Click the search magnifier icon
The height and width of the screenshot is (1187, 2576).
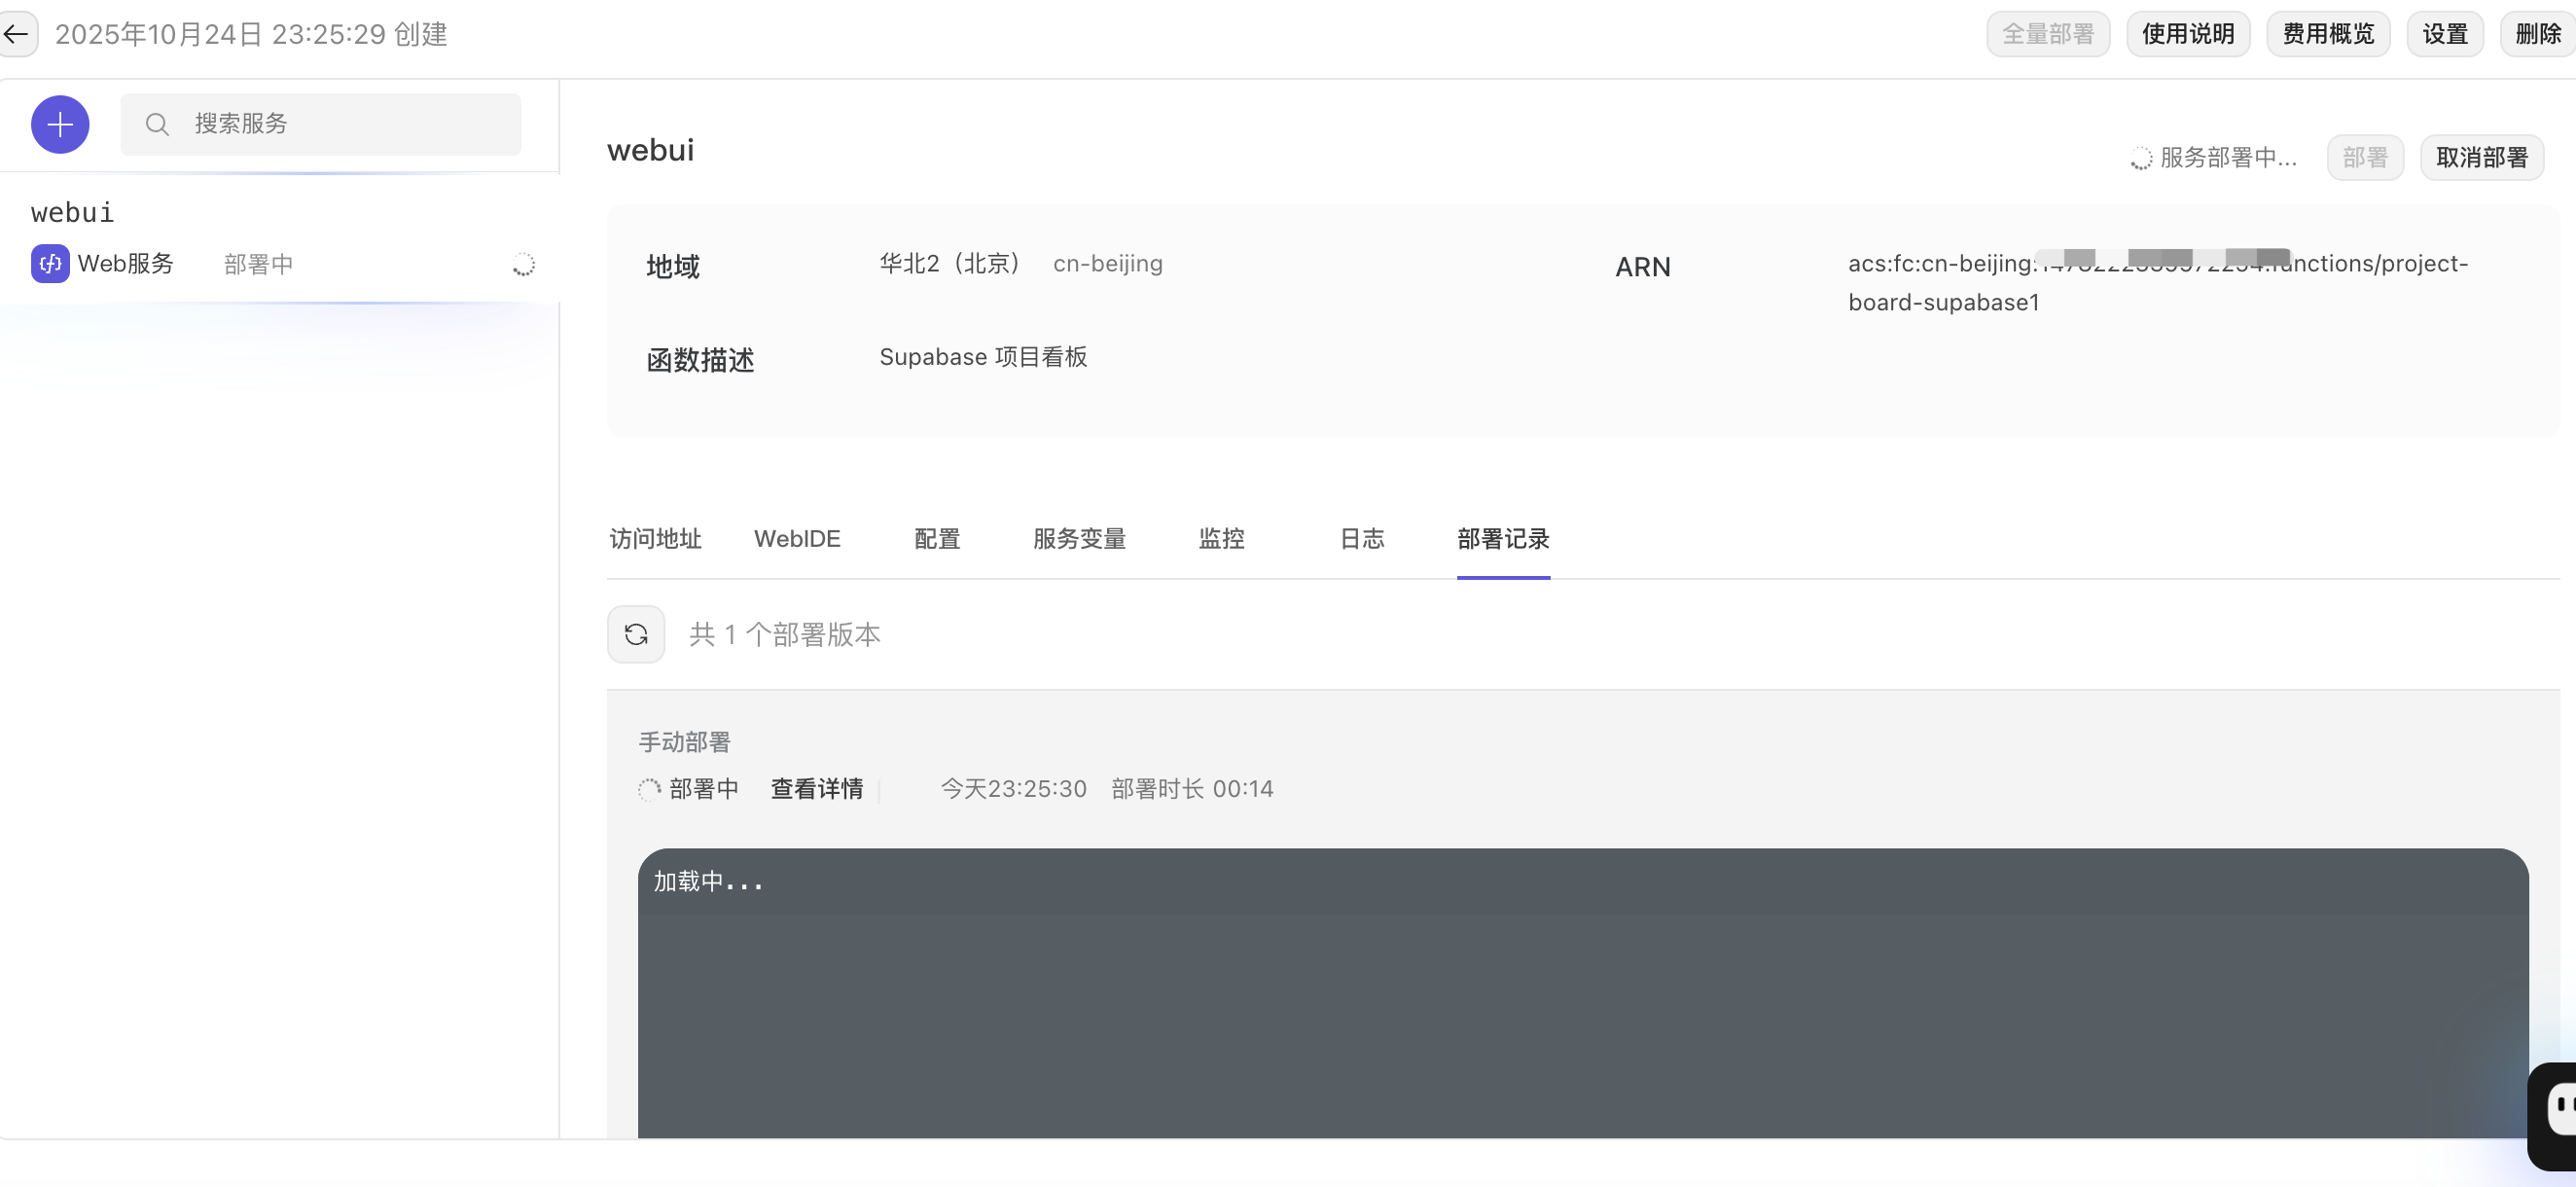click(157, 124)
